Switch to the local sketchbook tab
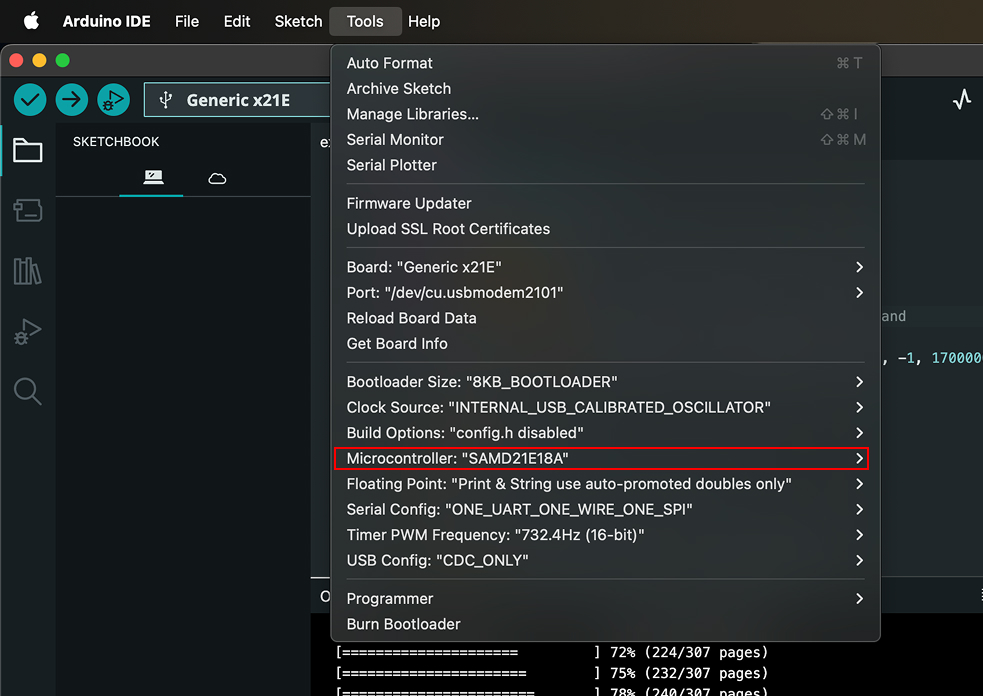Image resolution: width=983 pixels, height=696 pixels. click(x=153, y=178)
